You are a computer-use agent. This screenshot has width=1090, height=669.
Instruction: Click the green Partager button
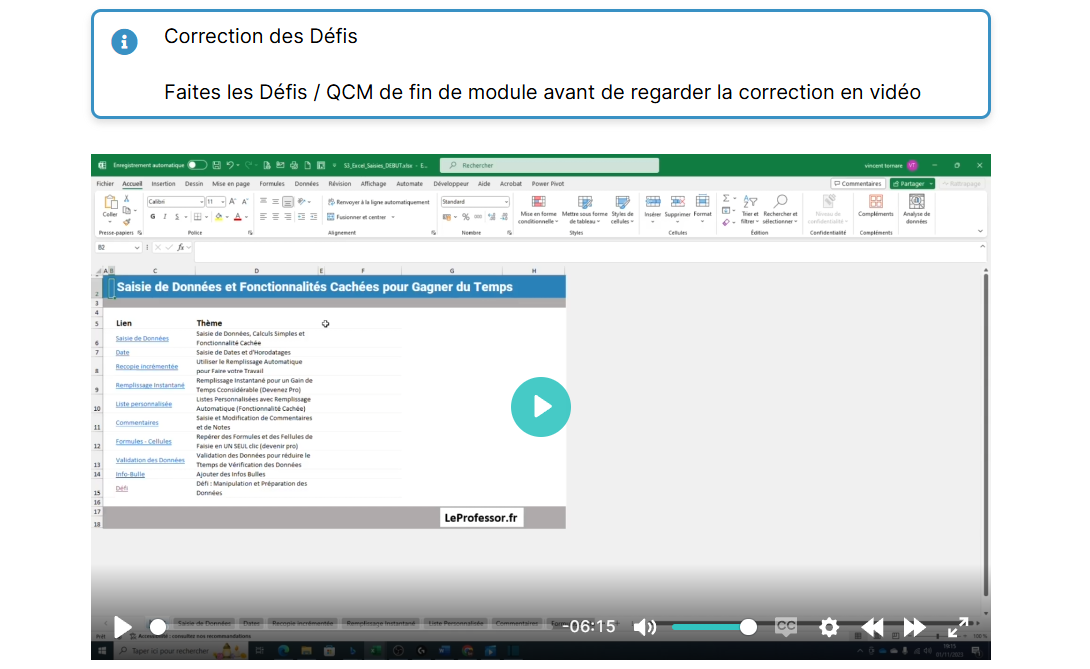point(911,184)
